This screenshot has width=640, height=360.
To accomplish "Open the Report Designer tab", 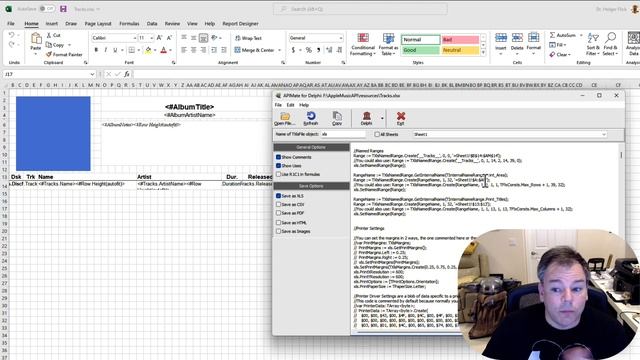I will coord(240,24).
